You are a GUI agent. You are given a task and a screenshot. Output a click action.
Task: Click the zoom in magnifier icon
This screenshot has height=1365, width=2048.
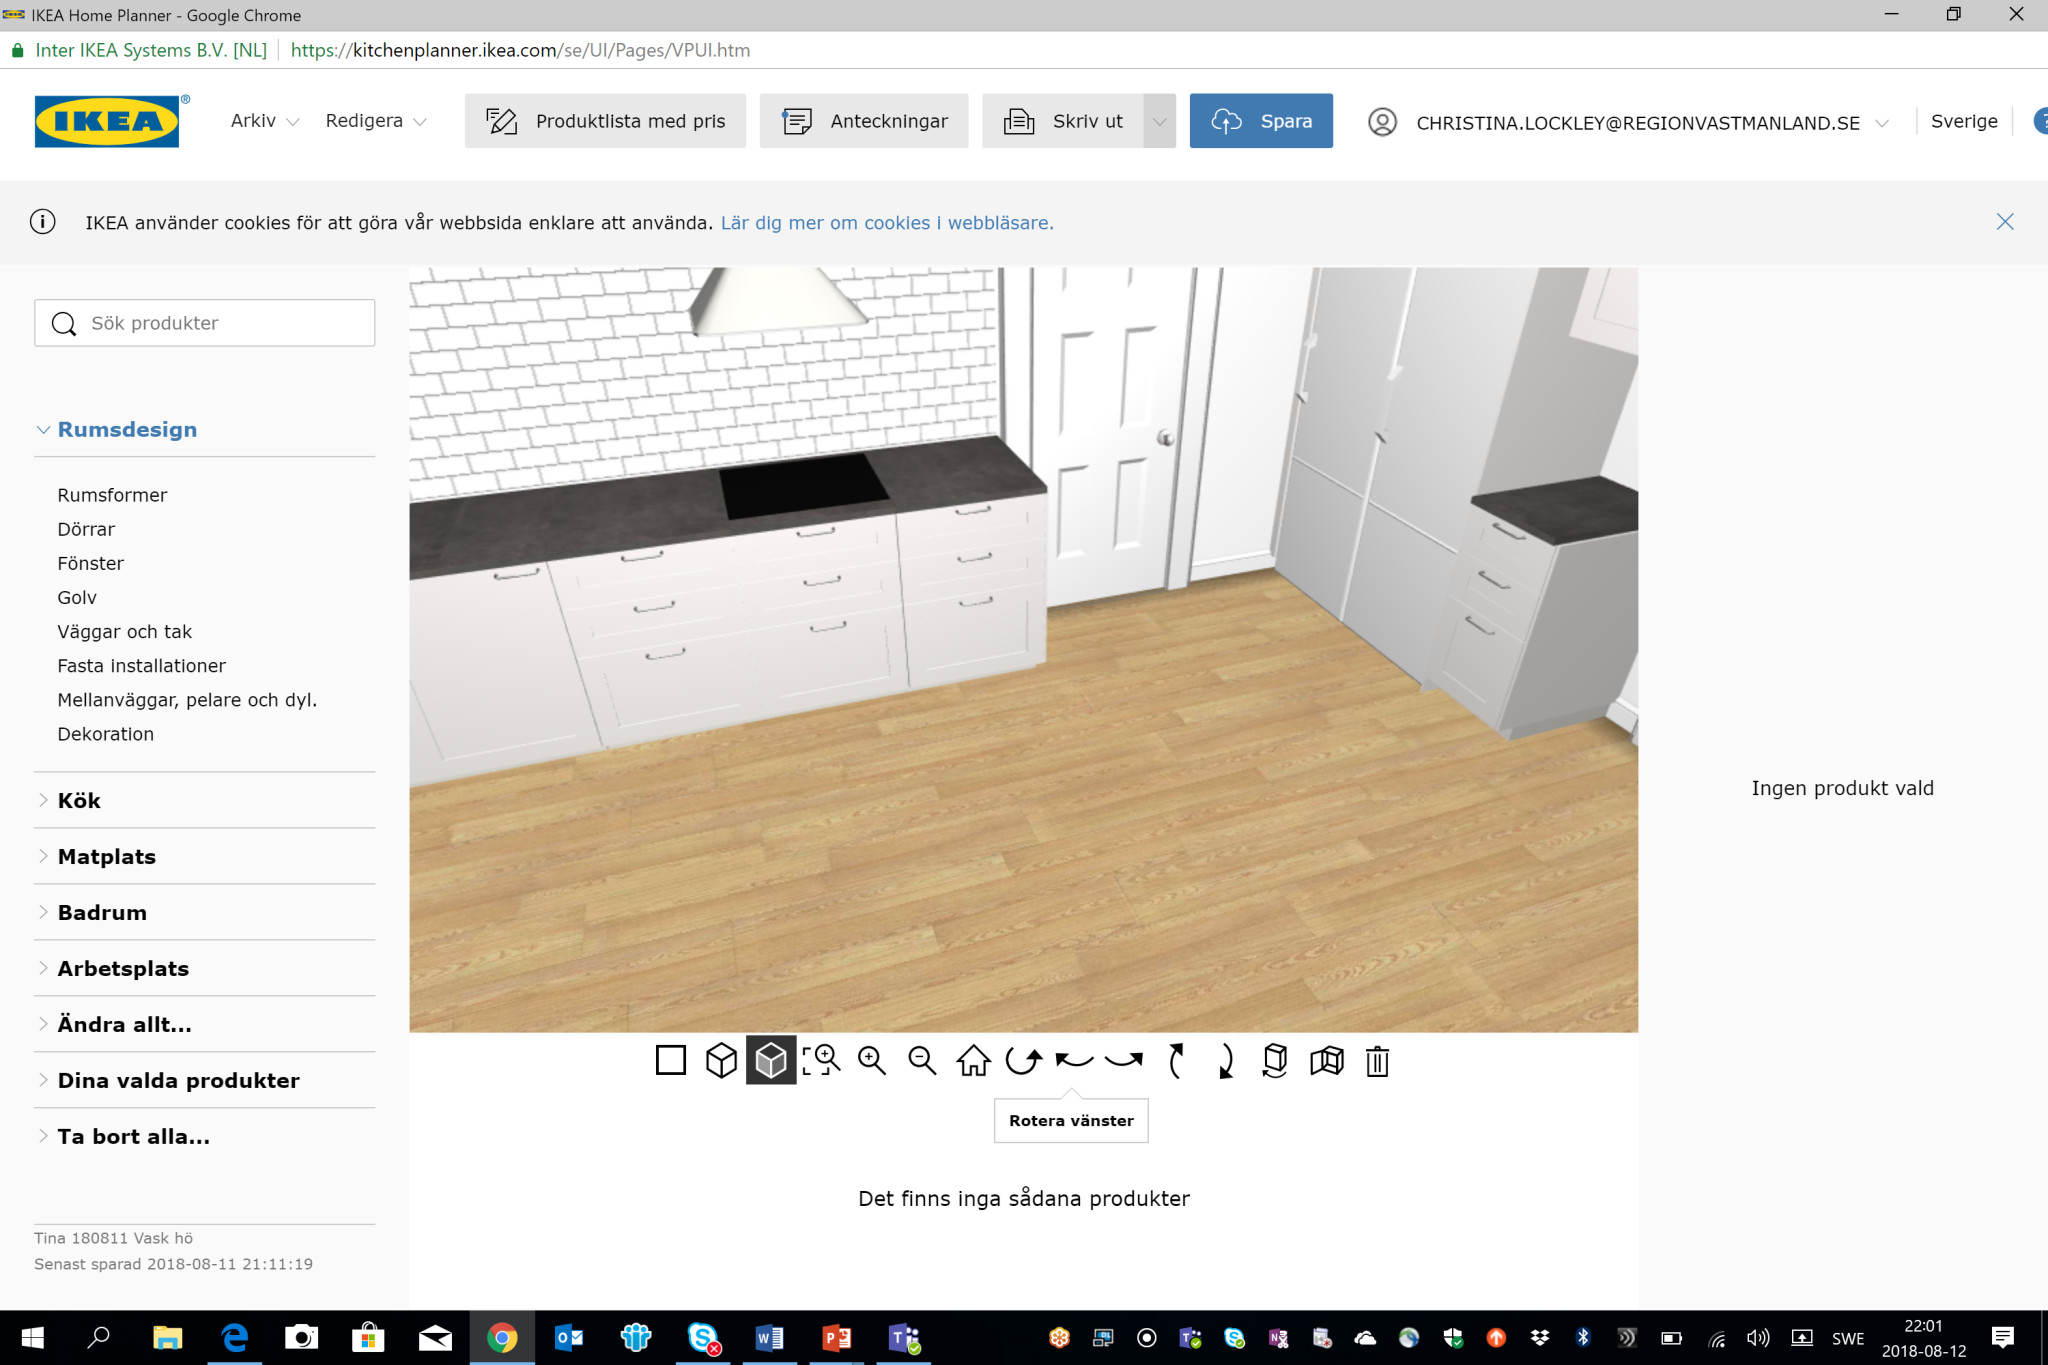[x=872, y=1060]
